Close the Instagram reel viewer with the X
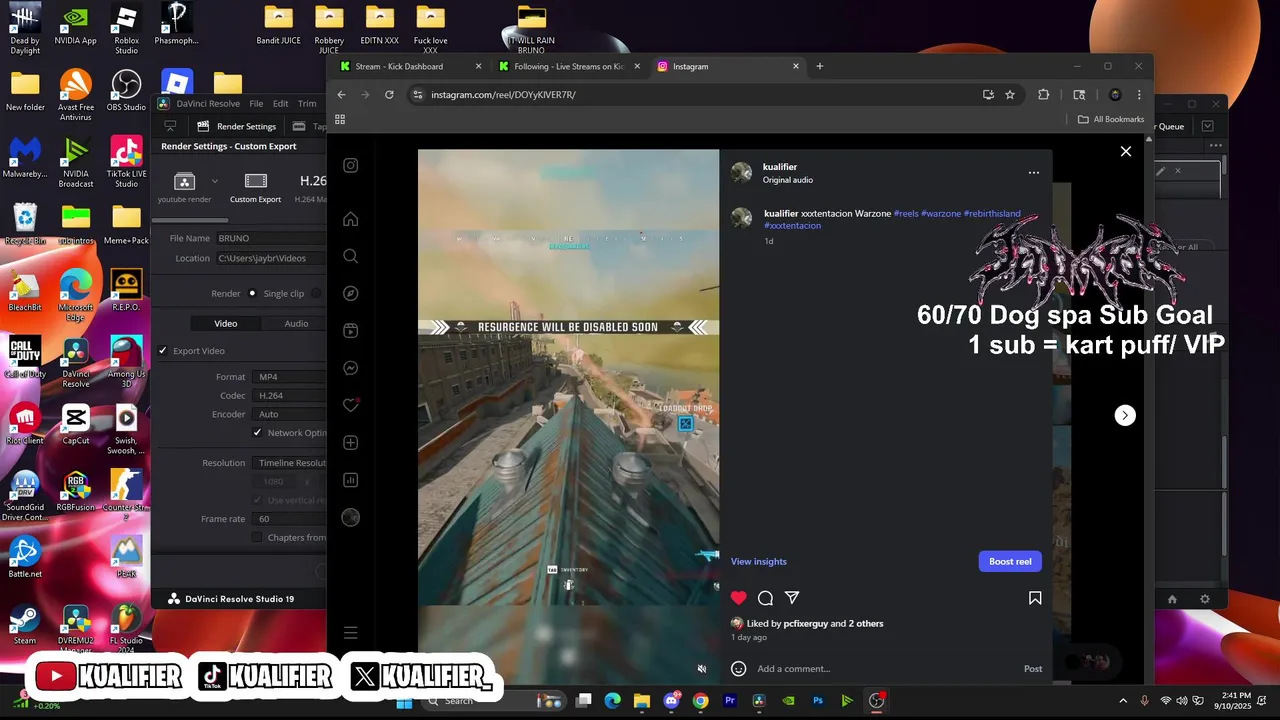The width and height of the screenshot is (1280, 720). point(1125,151)
